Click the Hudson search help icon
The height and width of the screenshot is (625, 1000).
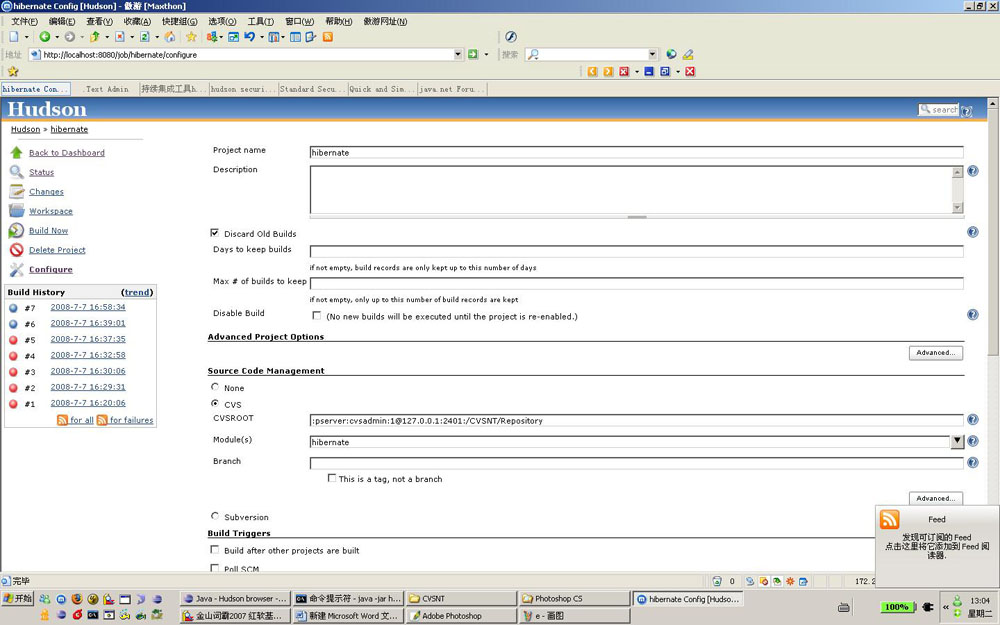click(x=967, y=111)
